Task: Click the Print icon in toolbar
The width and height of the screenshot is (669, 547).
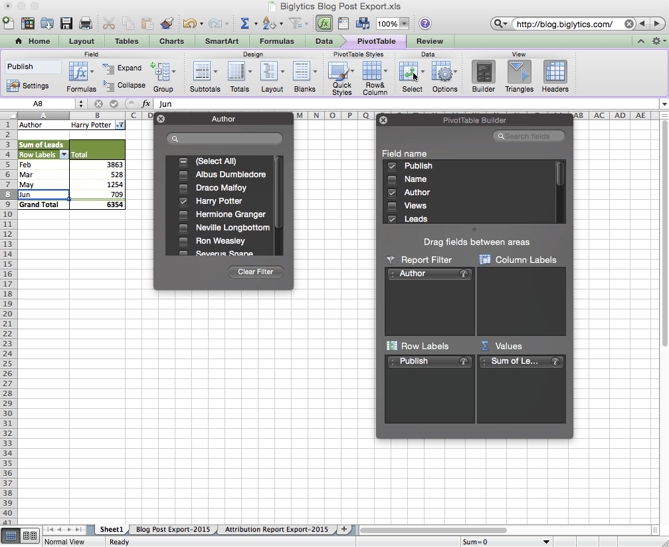Action: (x=85, y=23)
